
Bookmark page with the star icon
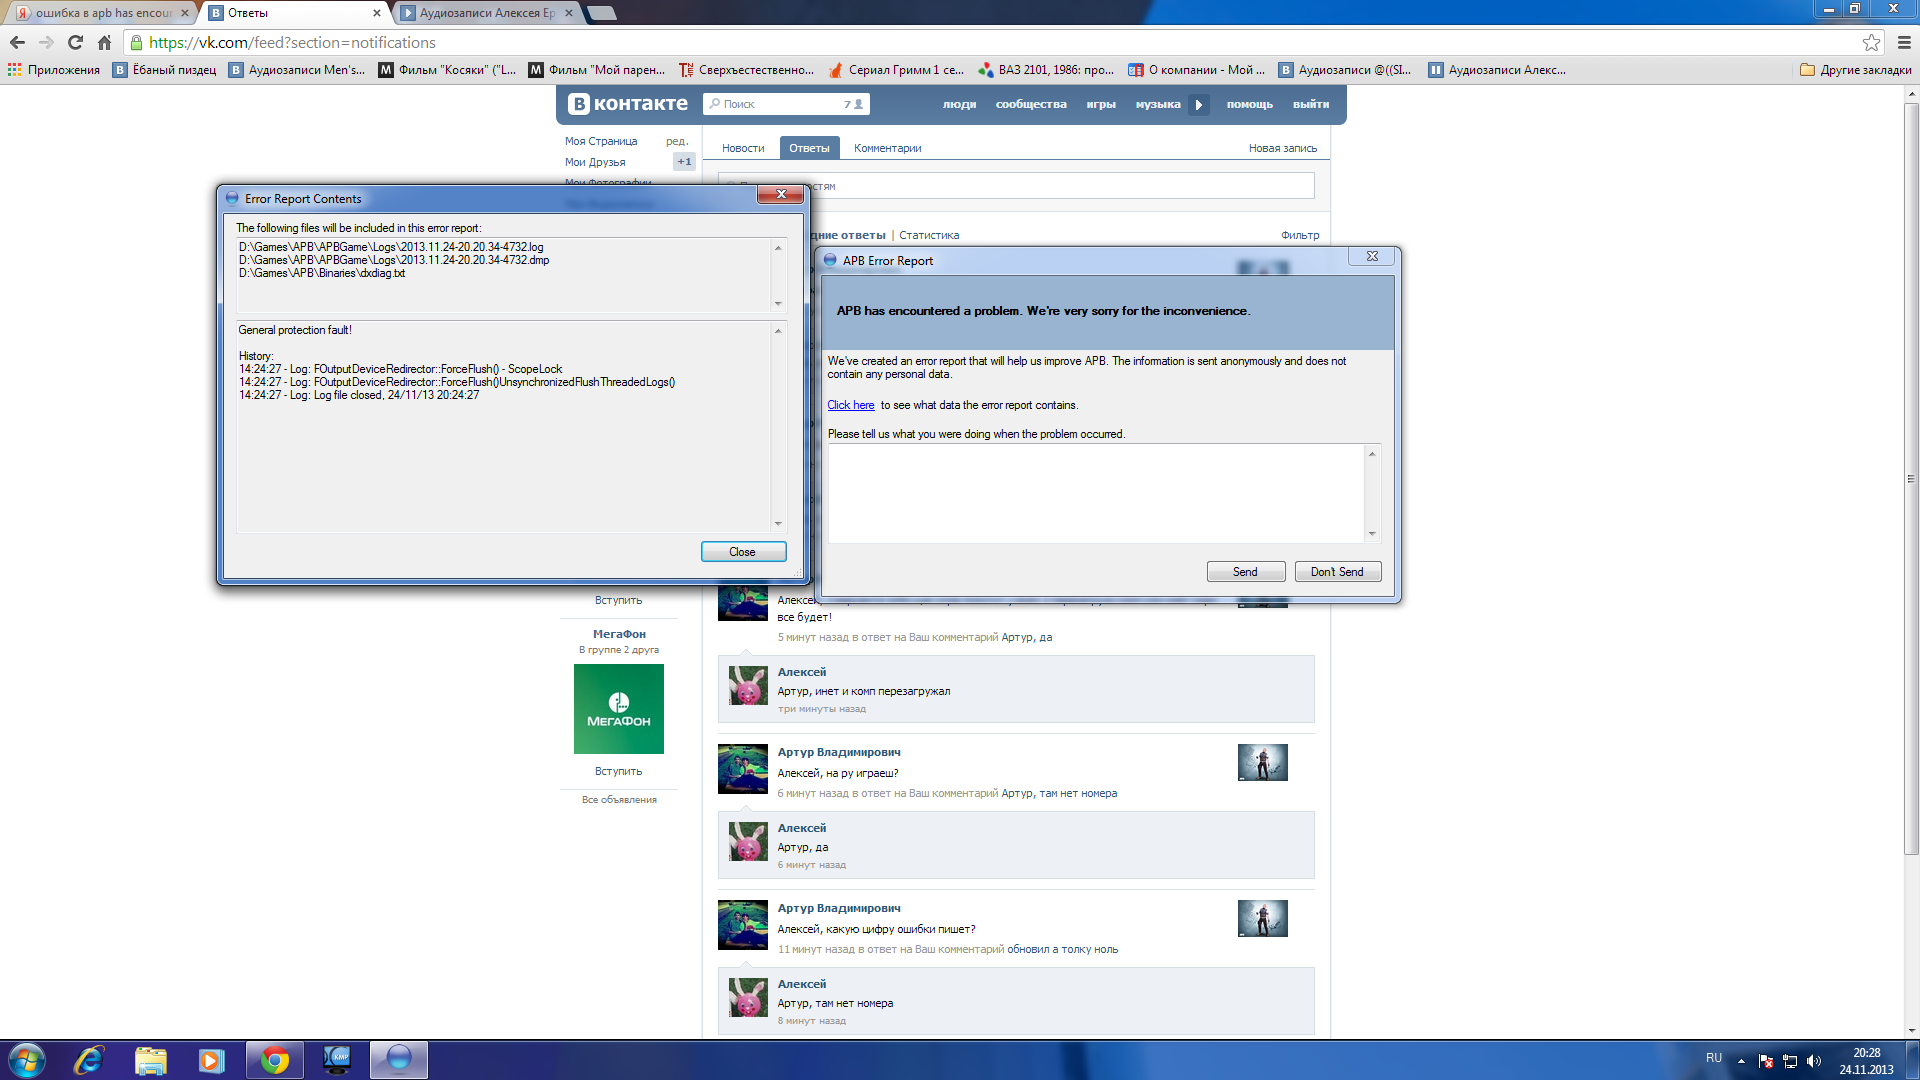pos(1871,42)
